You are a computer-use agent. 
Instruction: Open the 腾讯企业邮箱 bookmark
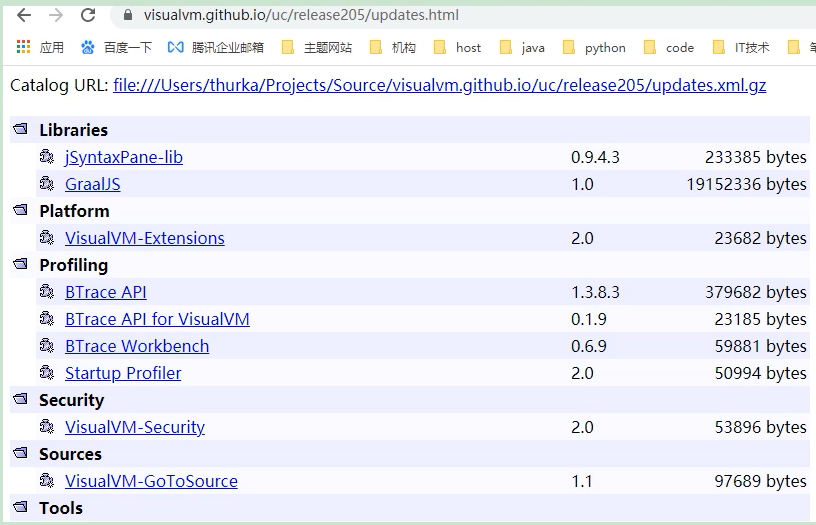(215, 47)
